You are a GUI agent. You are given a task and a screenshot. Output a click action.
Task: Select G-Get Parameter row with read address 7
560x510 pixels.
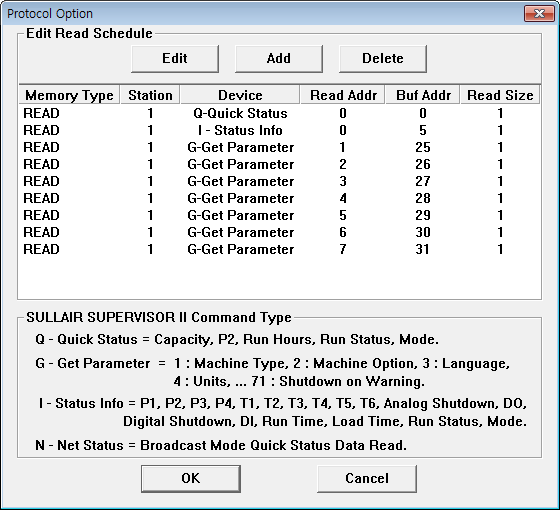279,249
